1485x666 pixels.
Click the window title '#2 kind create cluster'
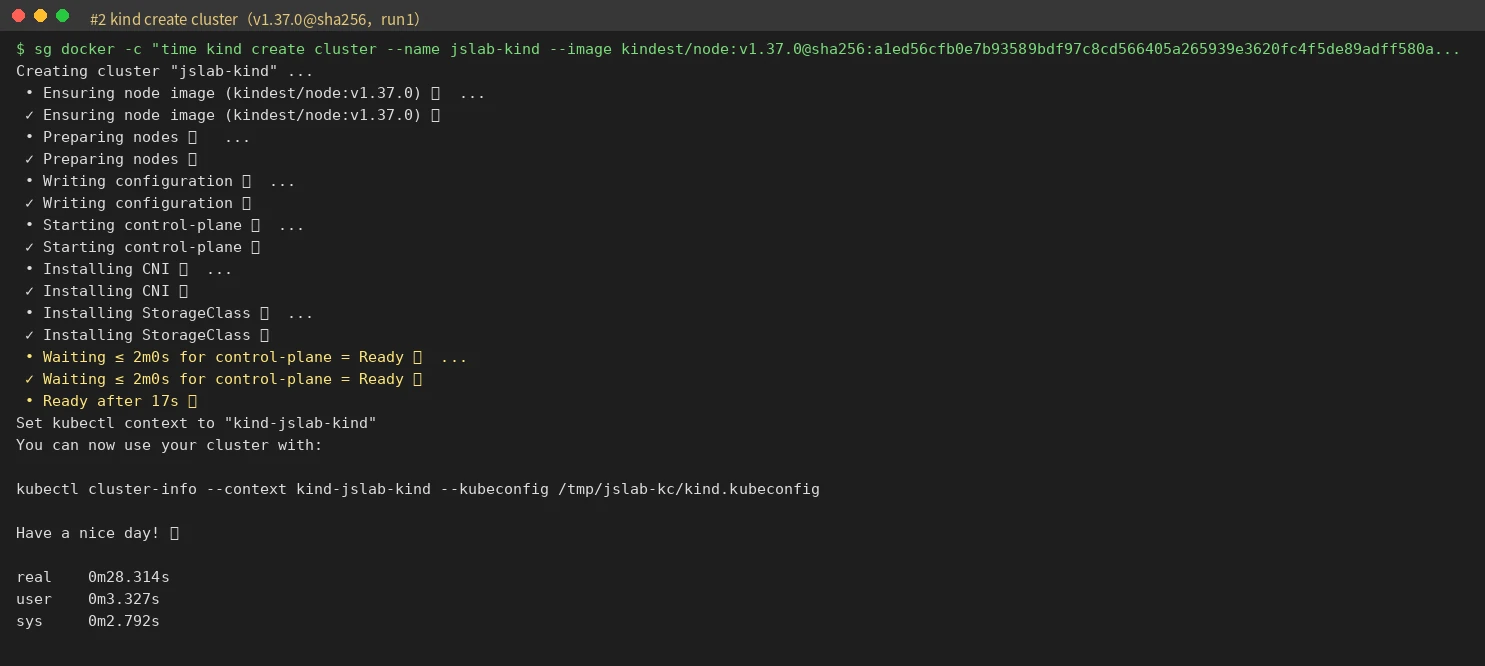255,19
